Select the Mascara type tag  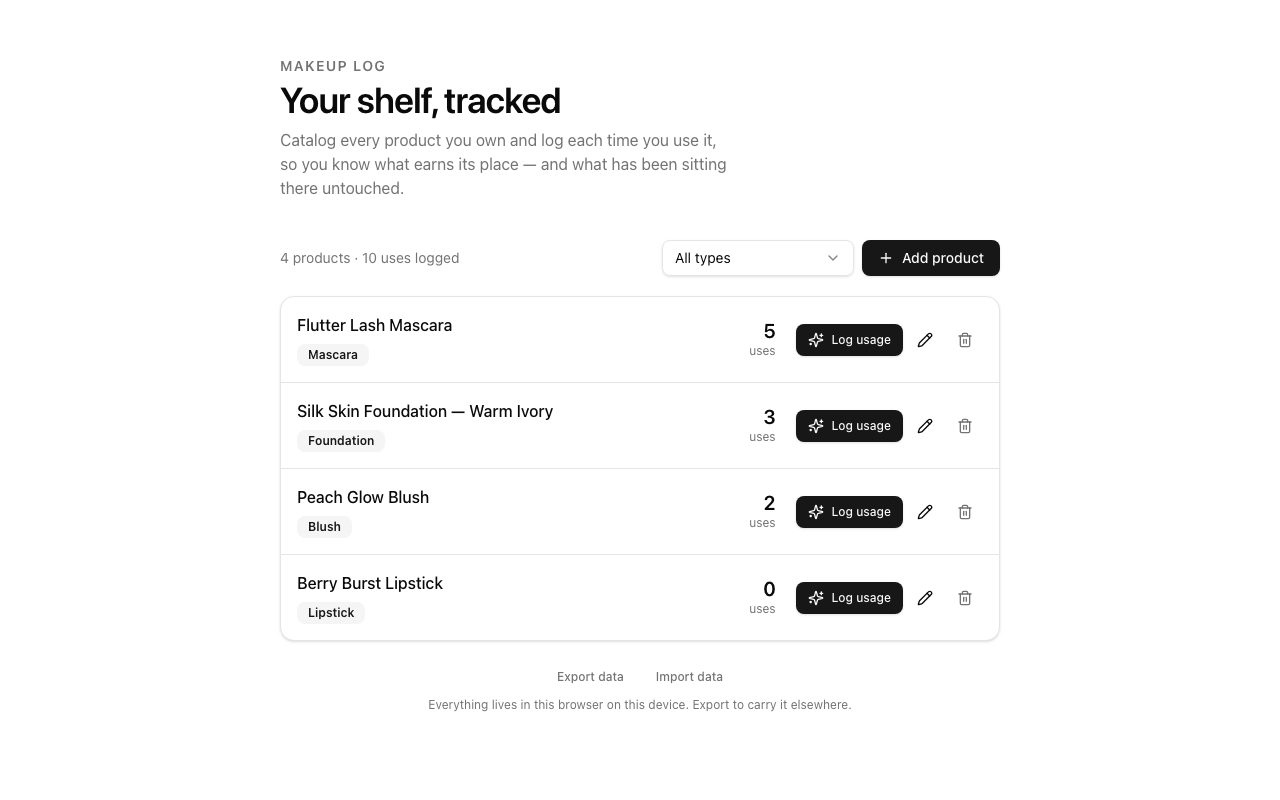pyautogui.click(x=333, y=355)
